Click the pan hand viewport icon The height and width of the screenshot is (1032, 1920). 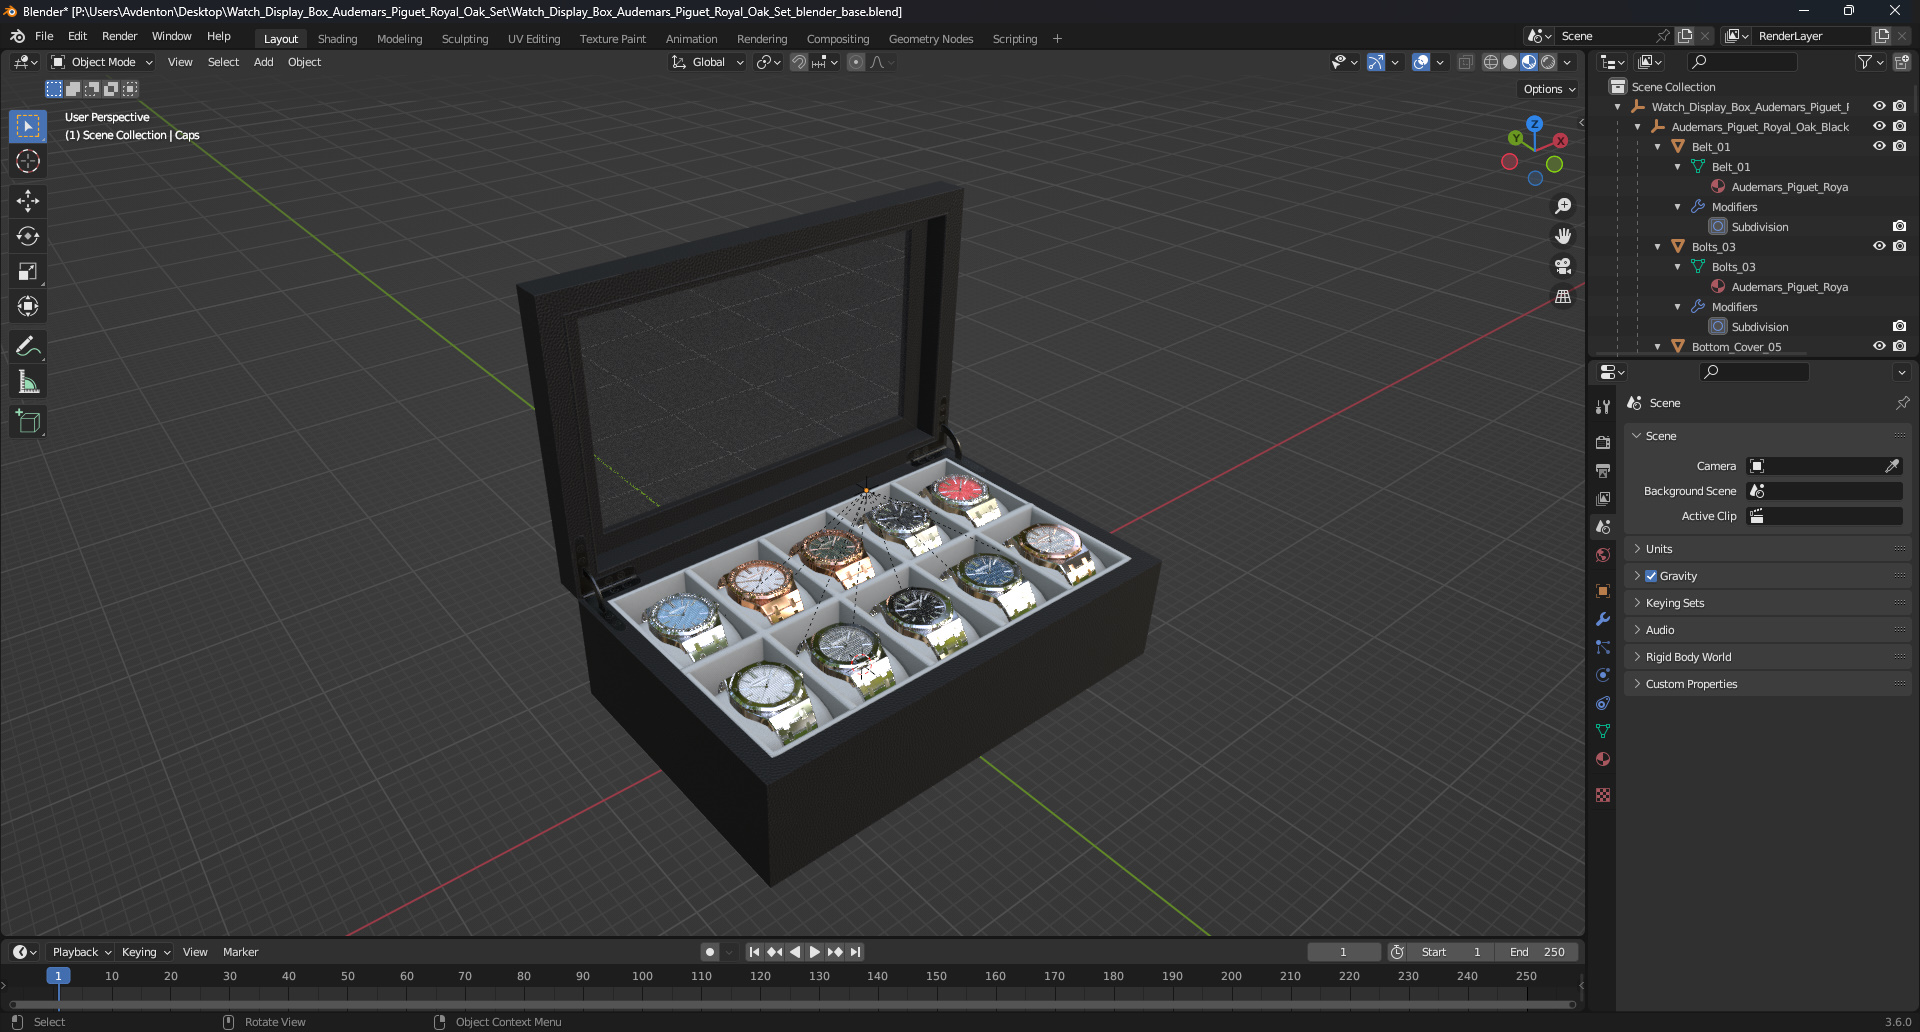click(1563, 236)
